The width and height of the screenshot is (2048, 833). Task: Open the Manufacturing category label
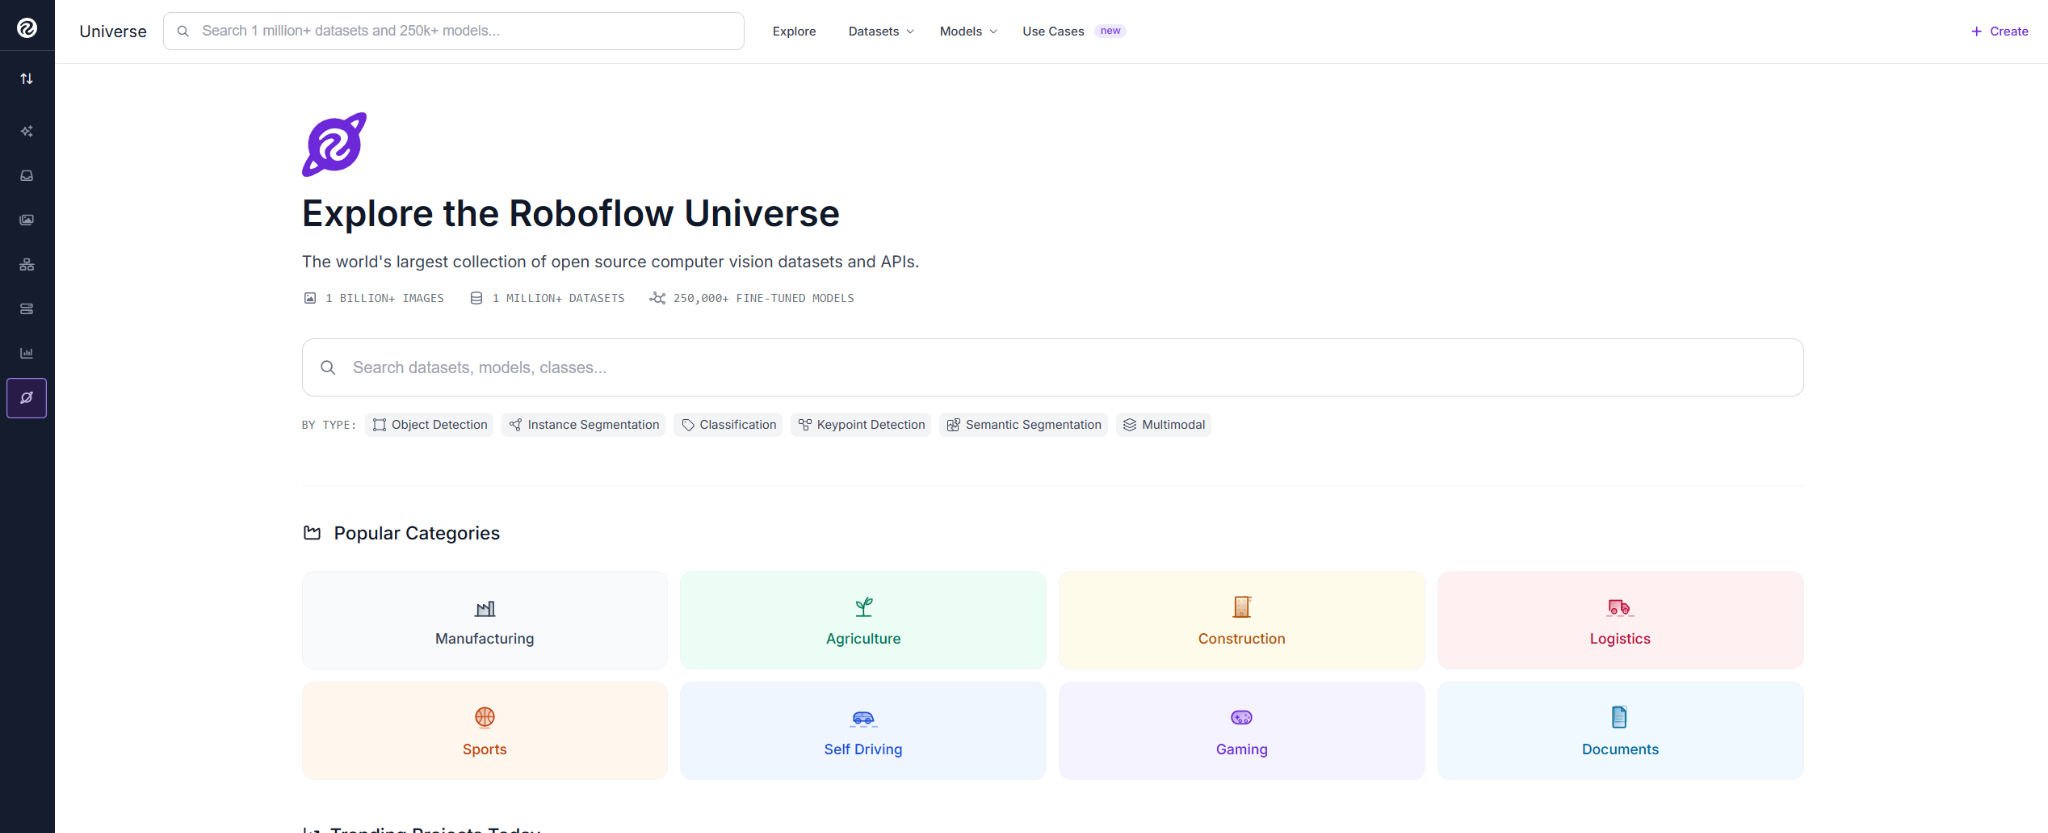[485, 638]
